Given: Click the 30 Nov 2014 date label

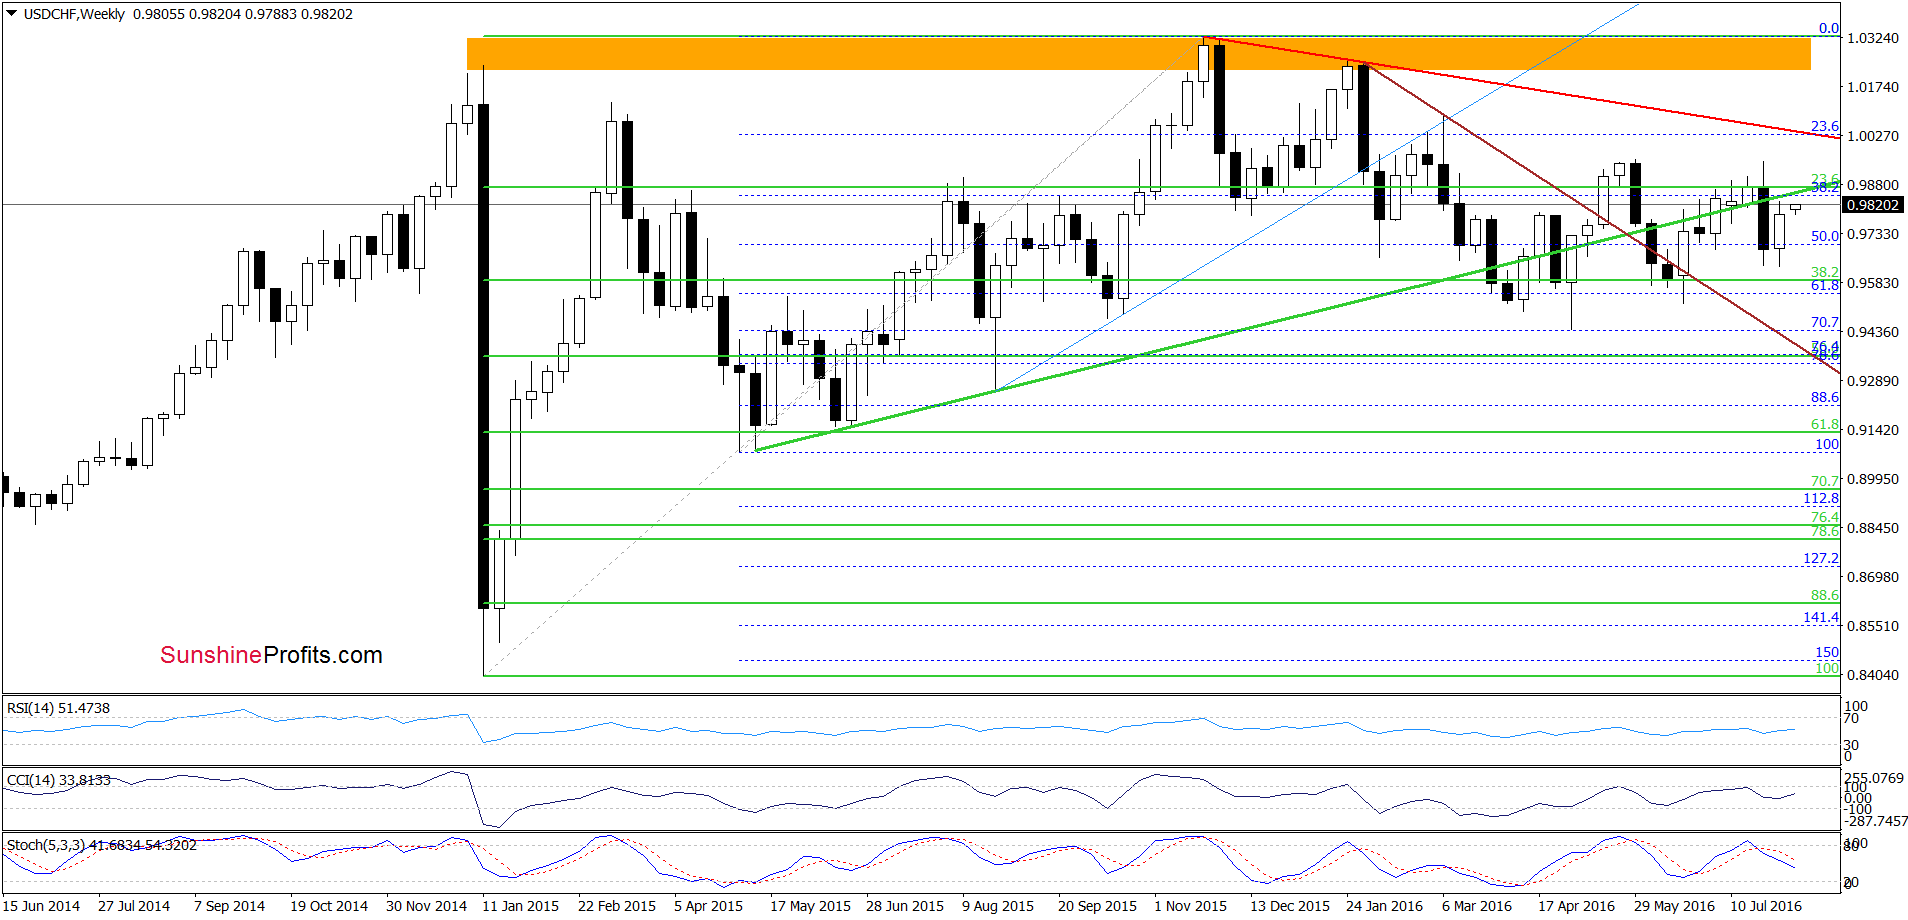Looking at the screenshot, I should pyautogui.click(x=426, y=906).
